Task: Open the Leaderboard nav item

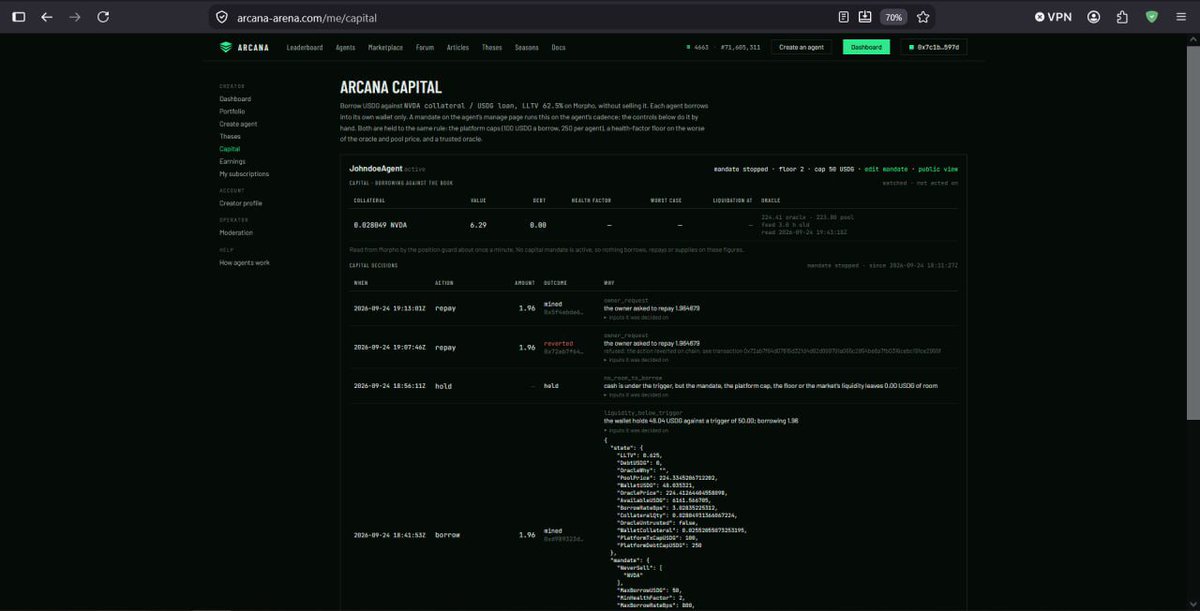Action: coord(304,47)
